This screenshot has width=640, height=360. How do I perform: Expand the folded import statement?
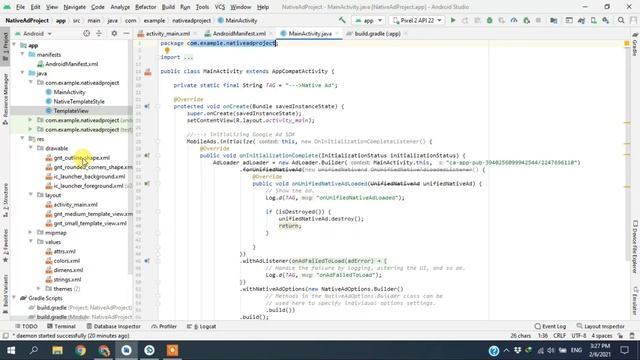(x=188, y=57)
